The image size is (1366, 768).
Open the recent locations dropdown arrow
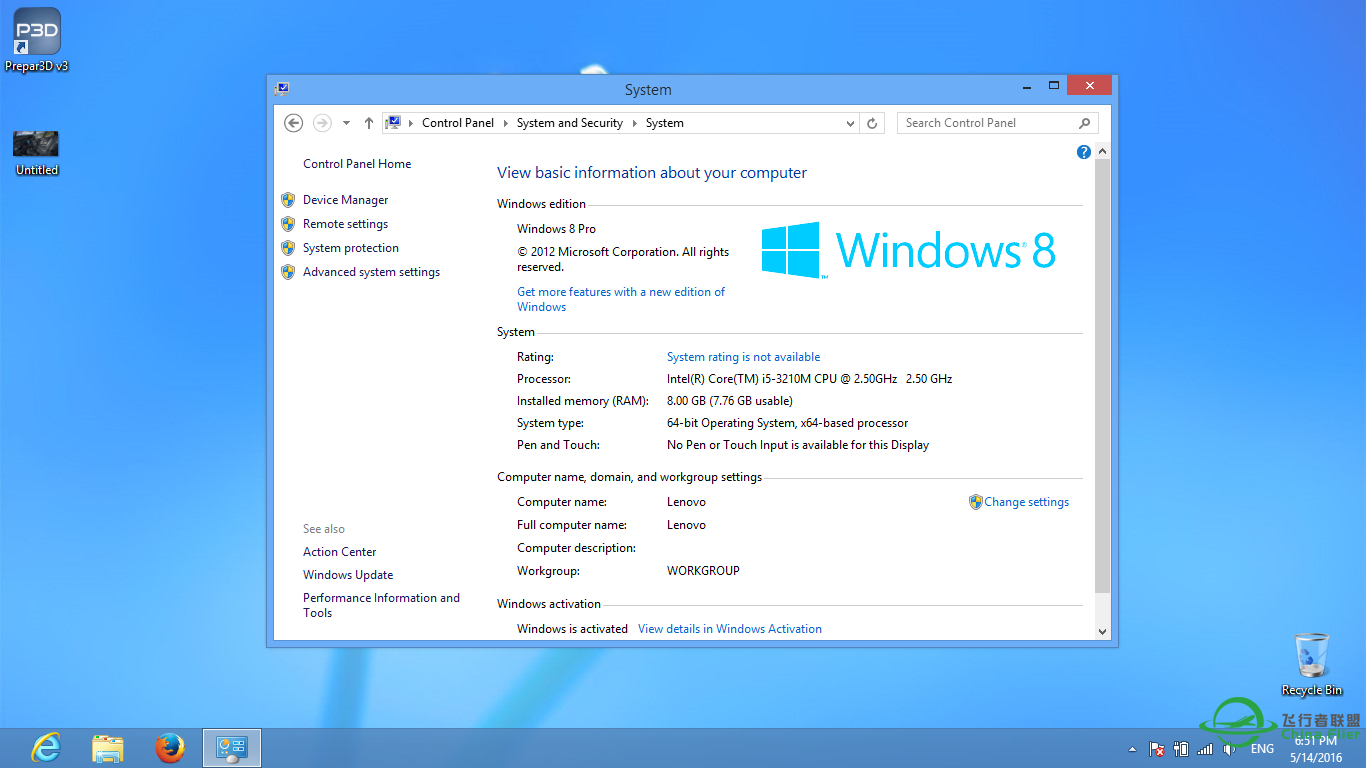(346, 123)
